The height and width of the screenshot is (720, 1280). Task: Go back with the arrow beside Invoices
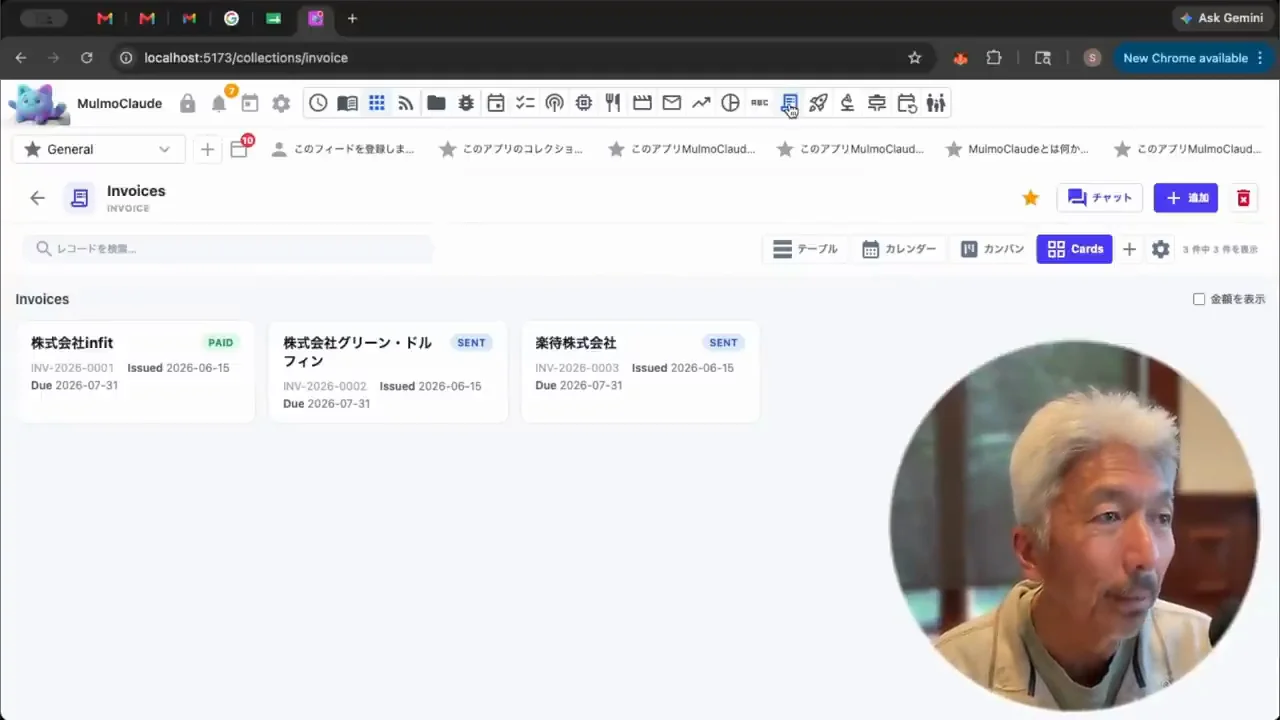pos(37,198)
